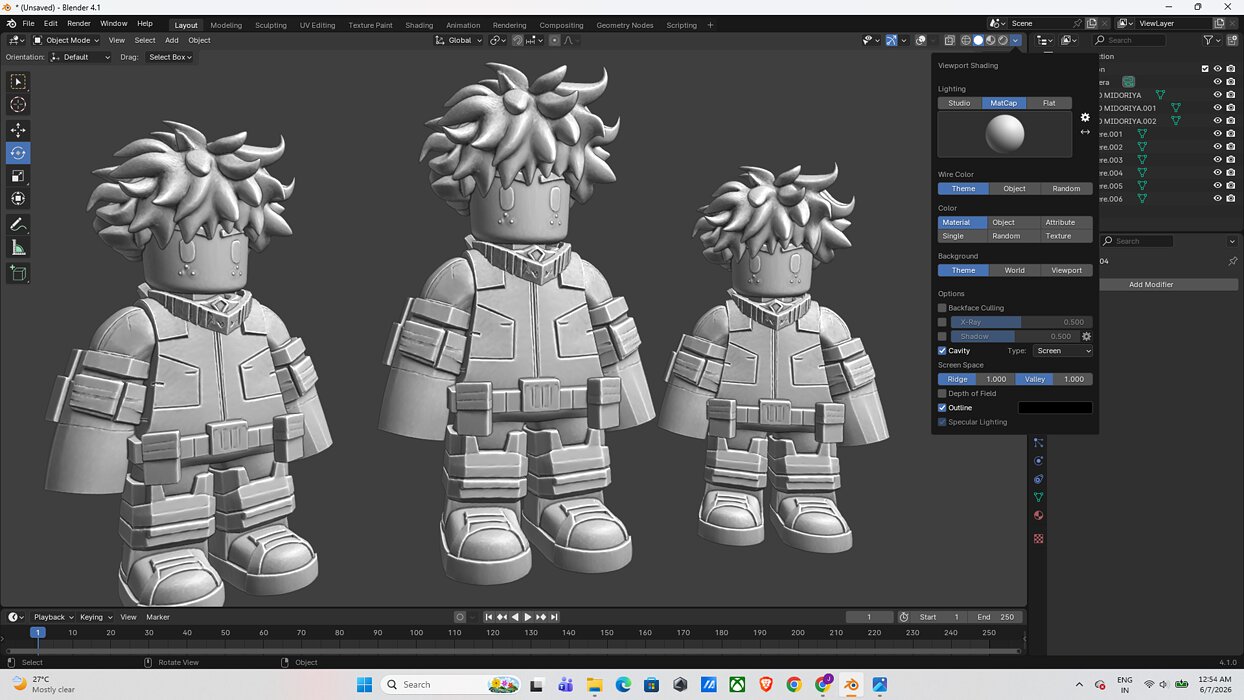Collapse the viewport shading options arrow

[x=1016, y=40]
